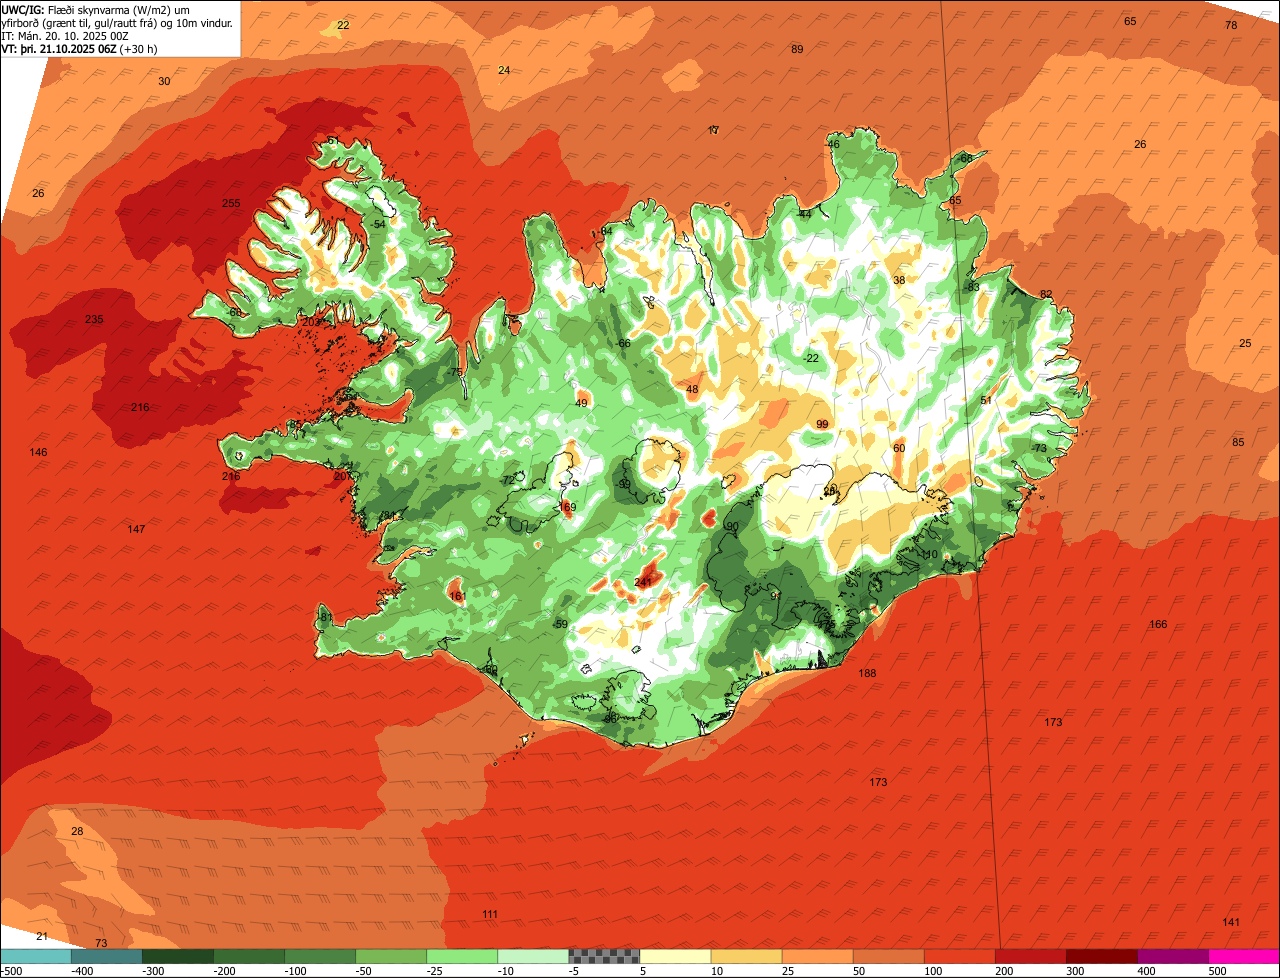Click the '188' value off the southeast coast
Image resolution: width=1280 pixels, height=978 pixels.
pos(867,673)
